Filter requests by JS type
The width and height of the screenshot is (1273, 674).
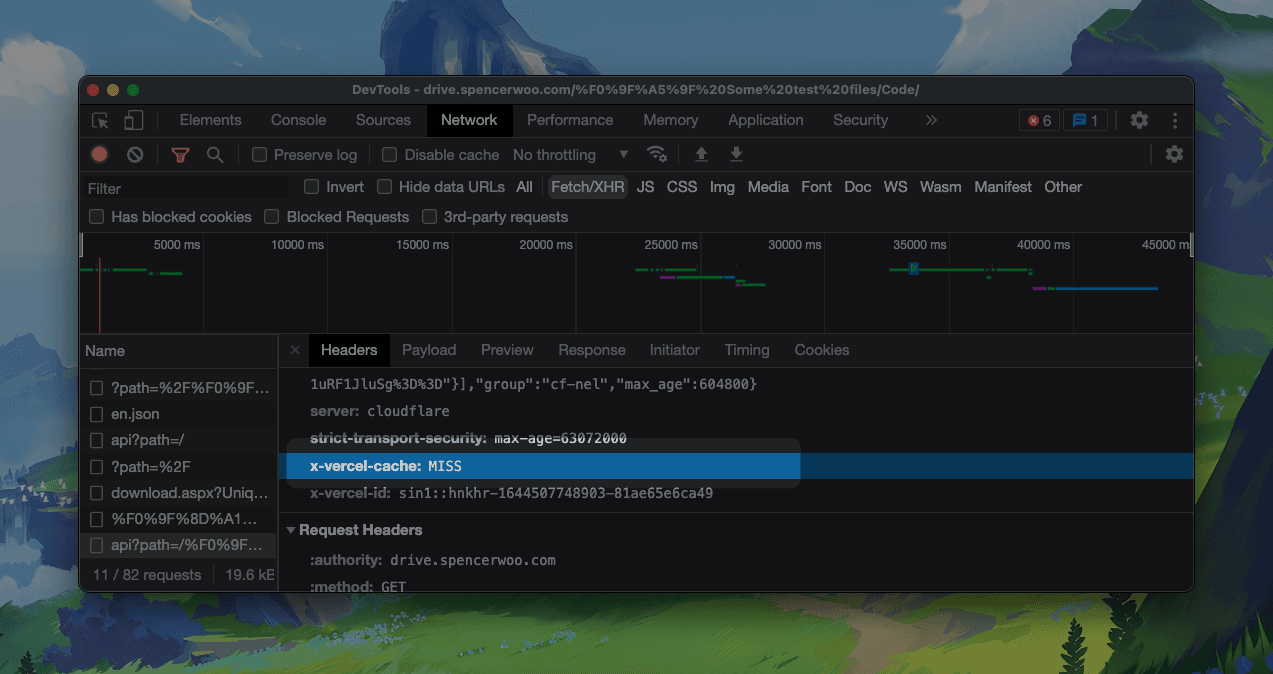pos(646,187)
